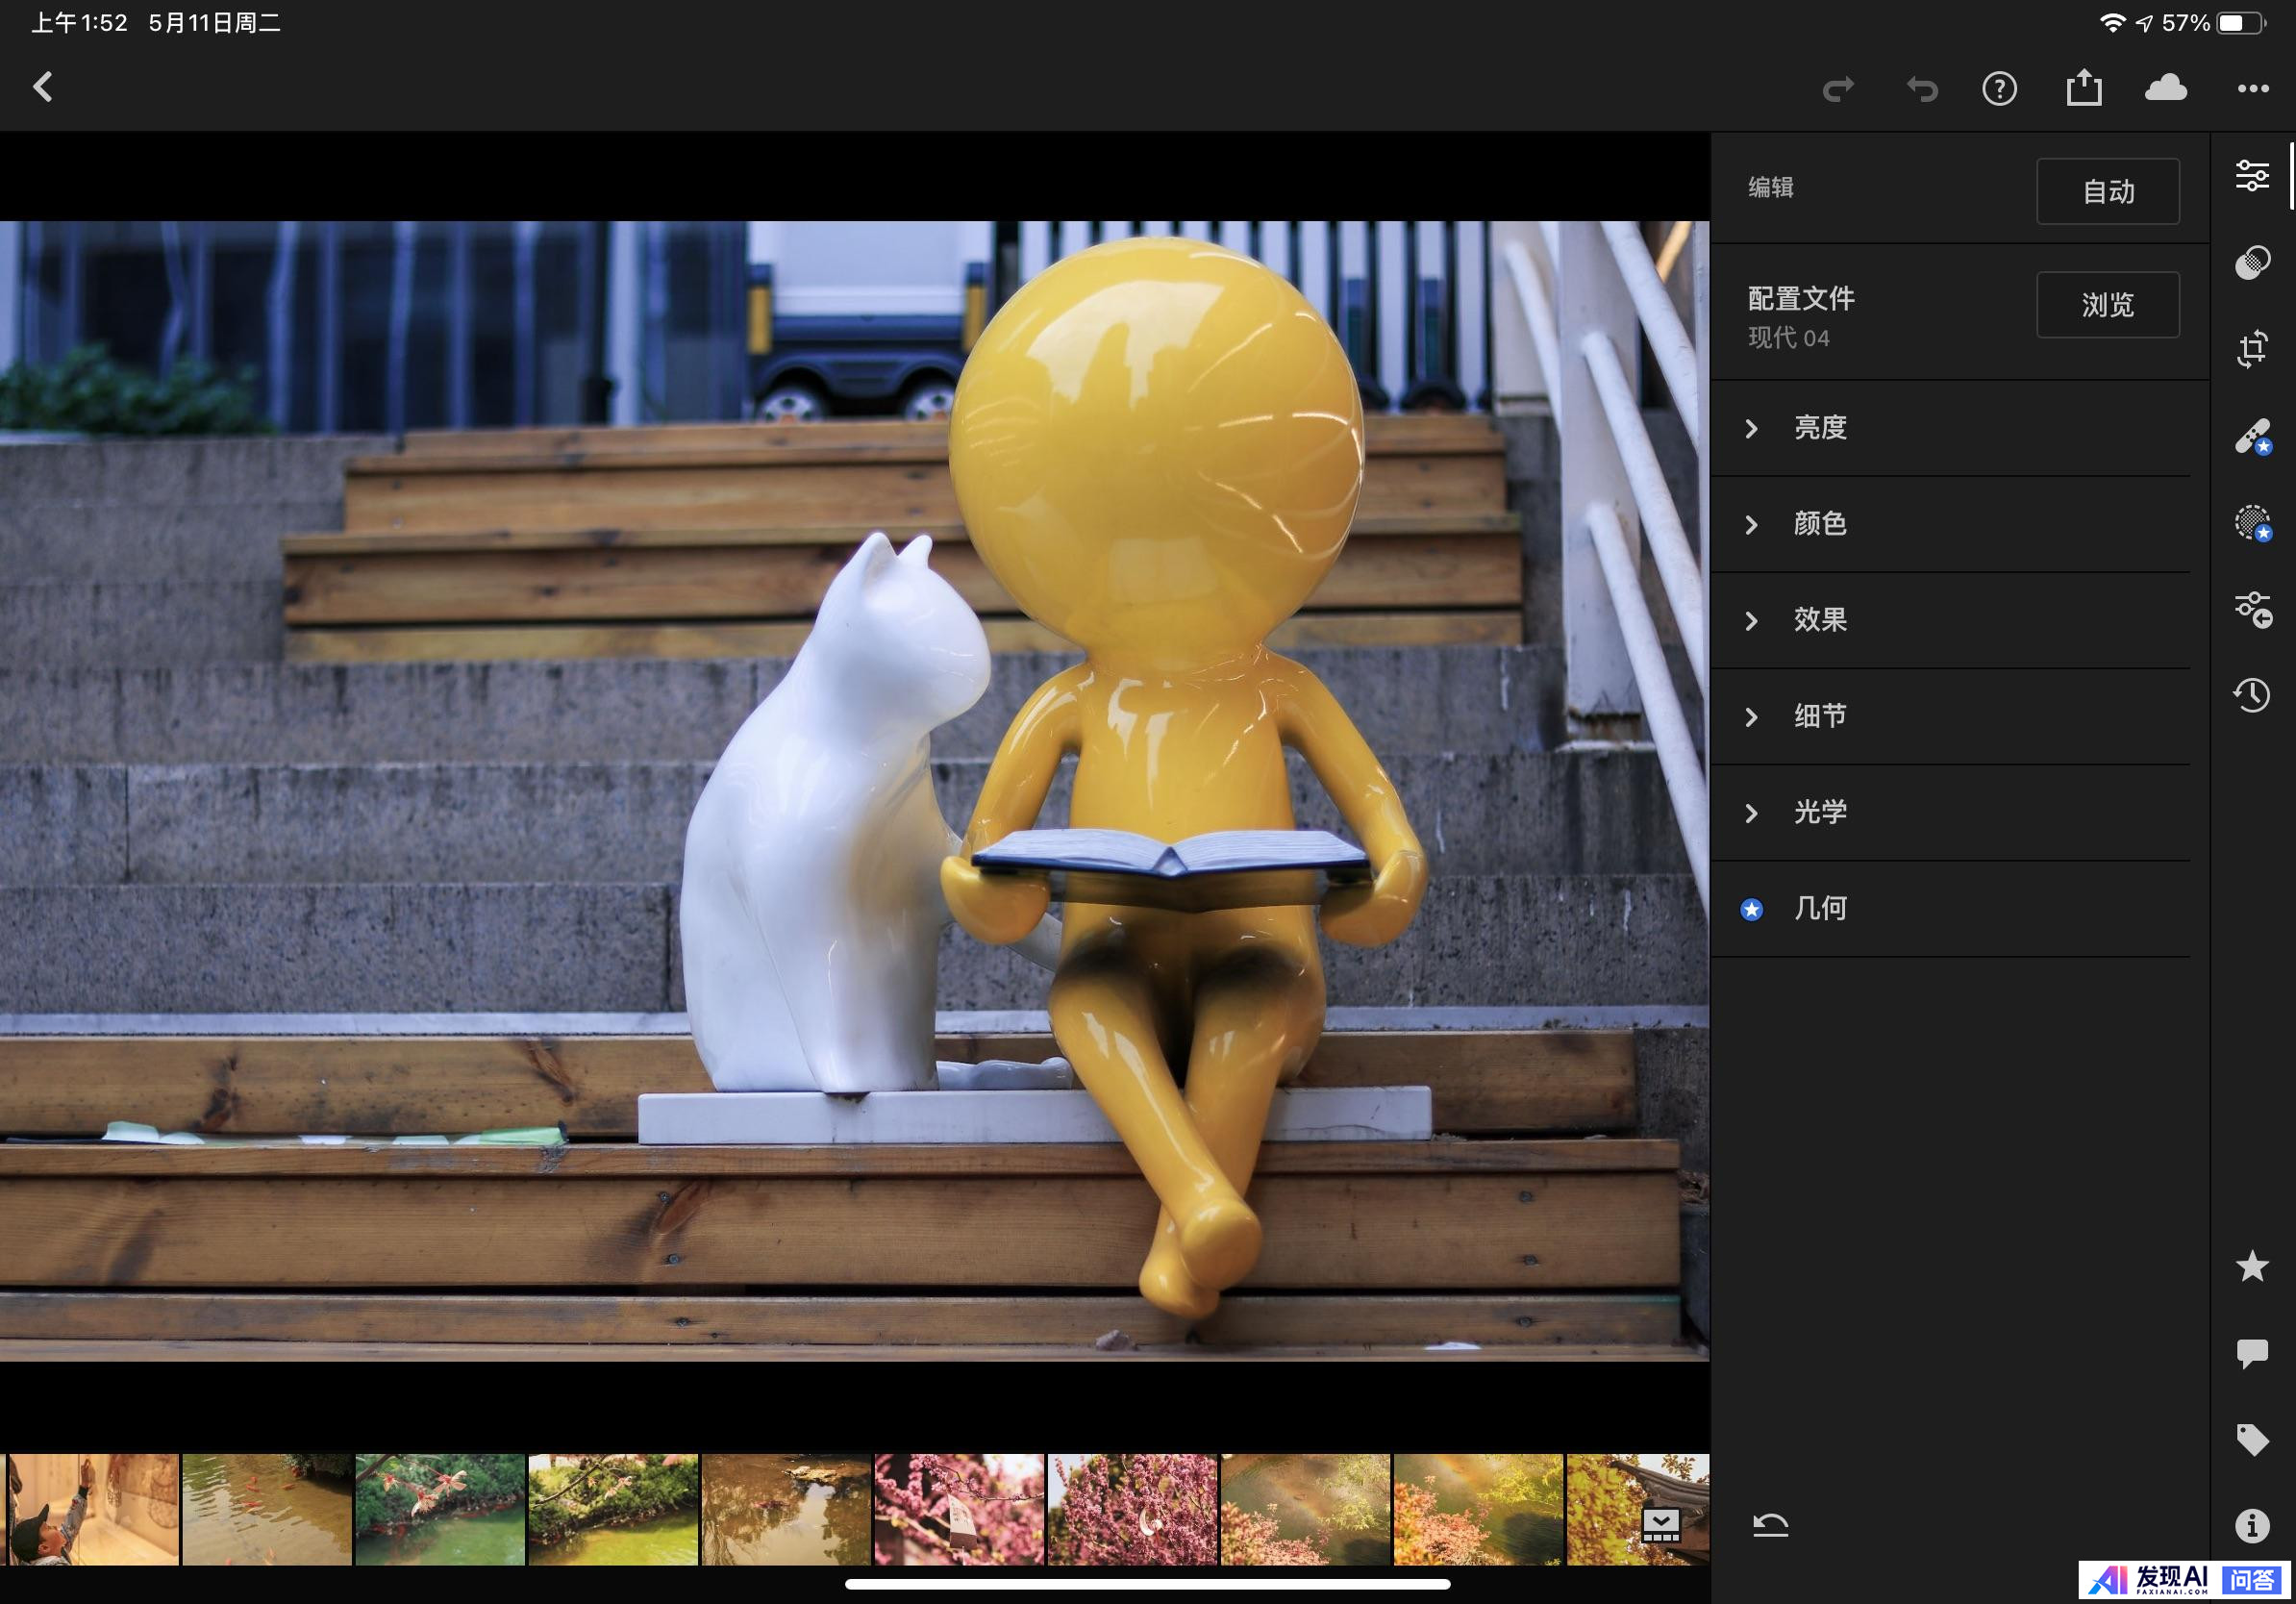Select the crop and rotate tool
This screenshot has height=1604, width=2296.
coord(2252,349)
